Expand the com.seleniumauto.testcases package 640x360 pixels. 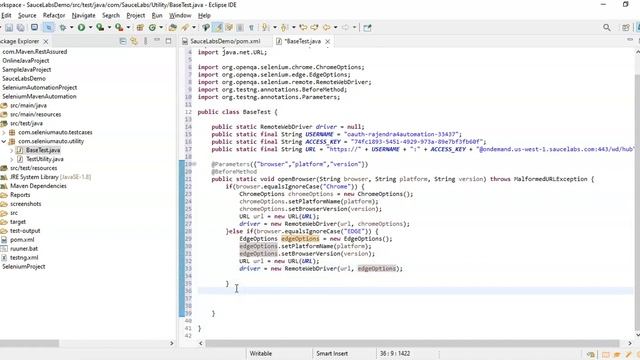click(x=4, y=133)
